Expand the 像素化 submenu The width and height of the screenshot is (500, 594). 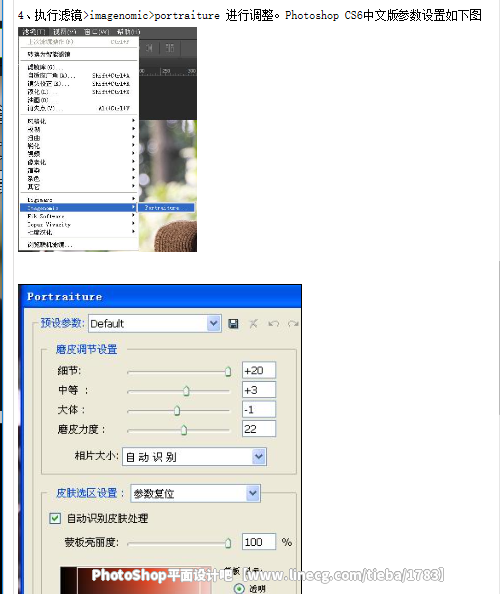(x=79, y=162)
